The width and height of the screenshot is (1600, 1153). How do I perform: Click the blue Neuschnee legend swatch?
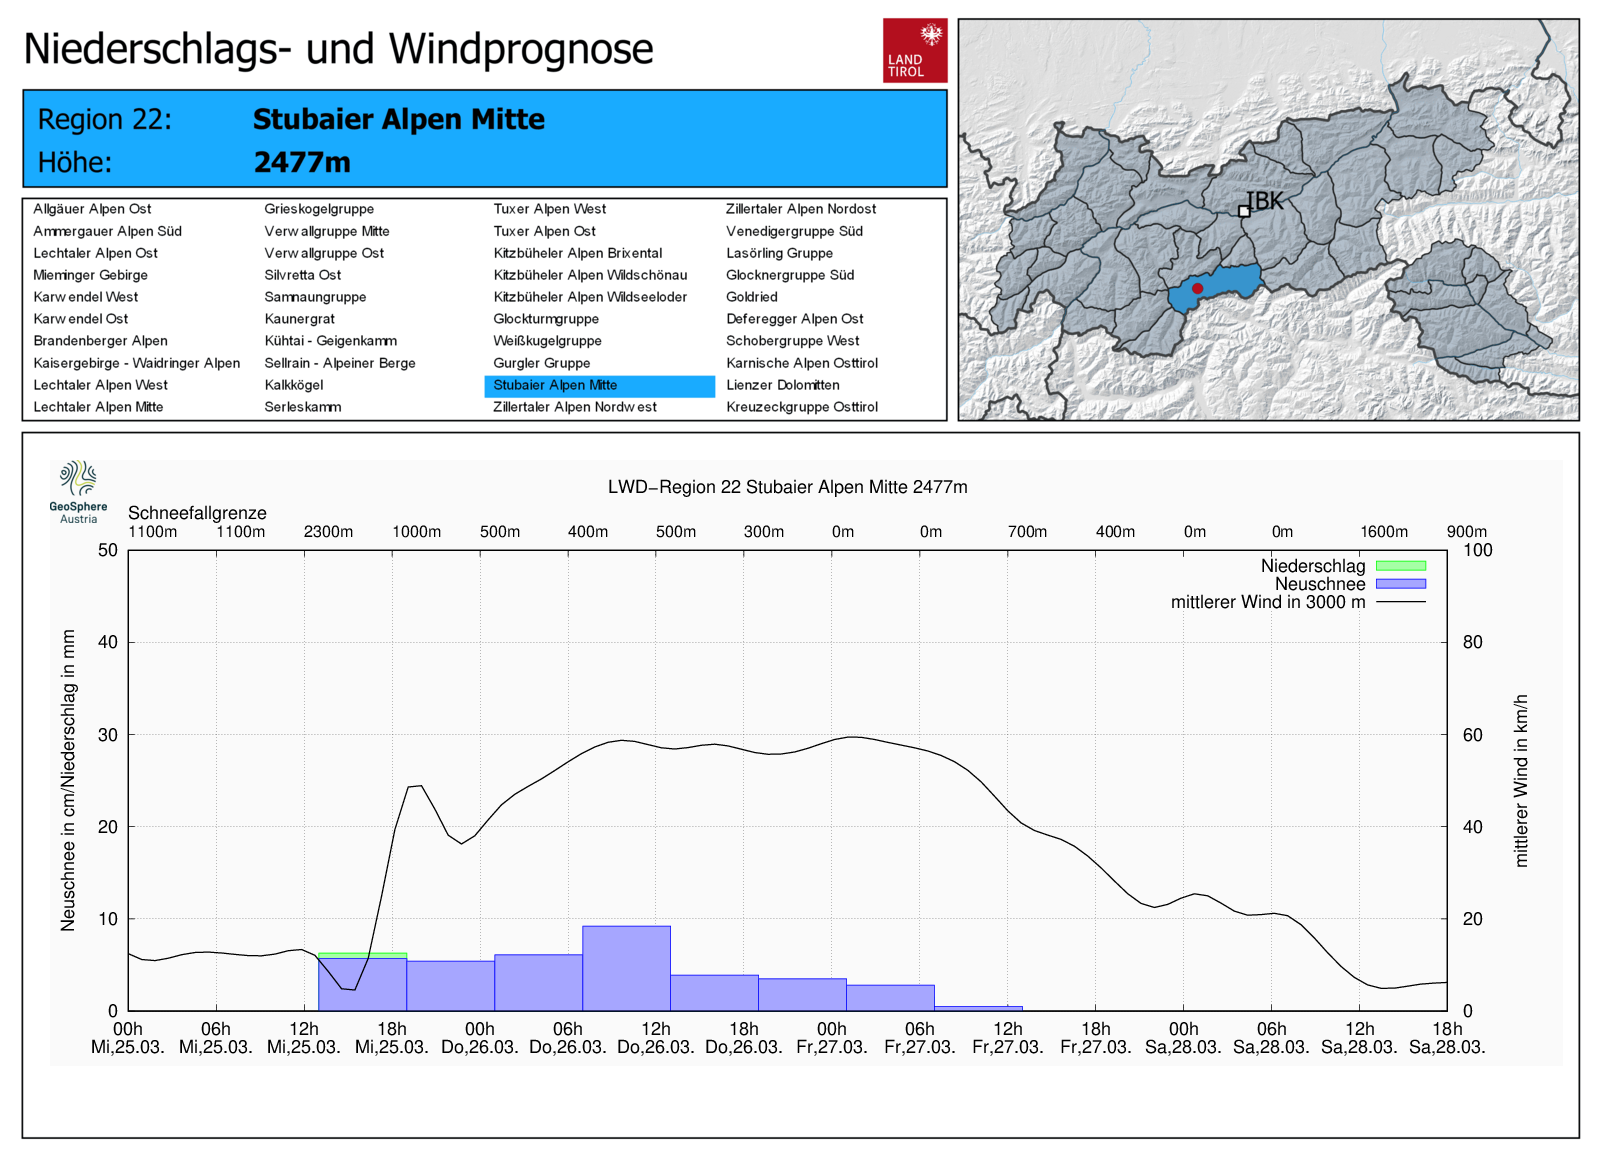pos(1400,584)
